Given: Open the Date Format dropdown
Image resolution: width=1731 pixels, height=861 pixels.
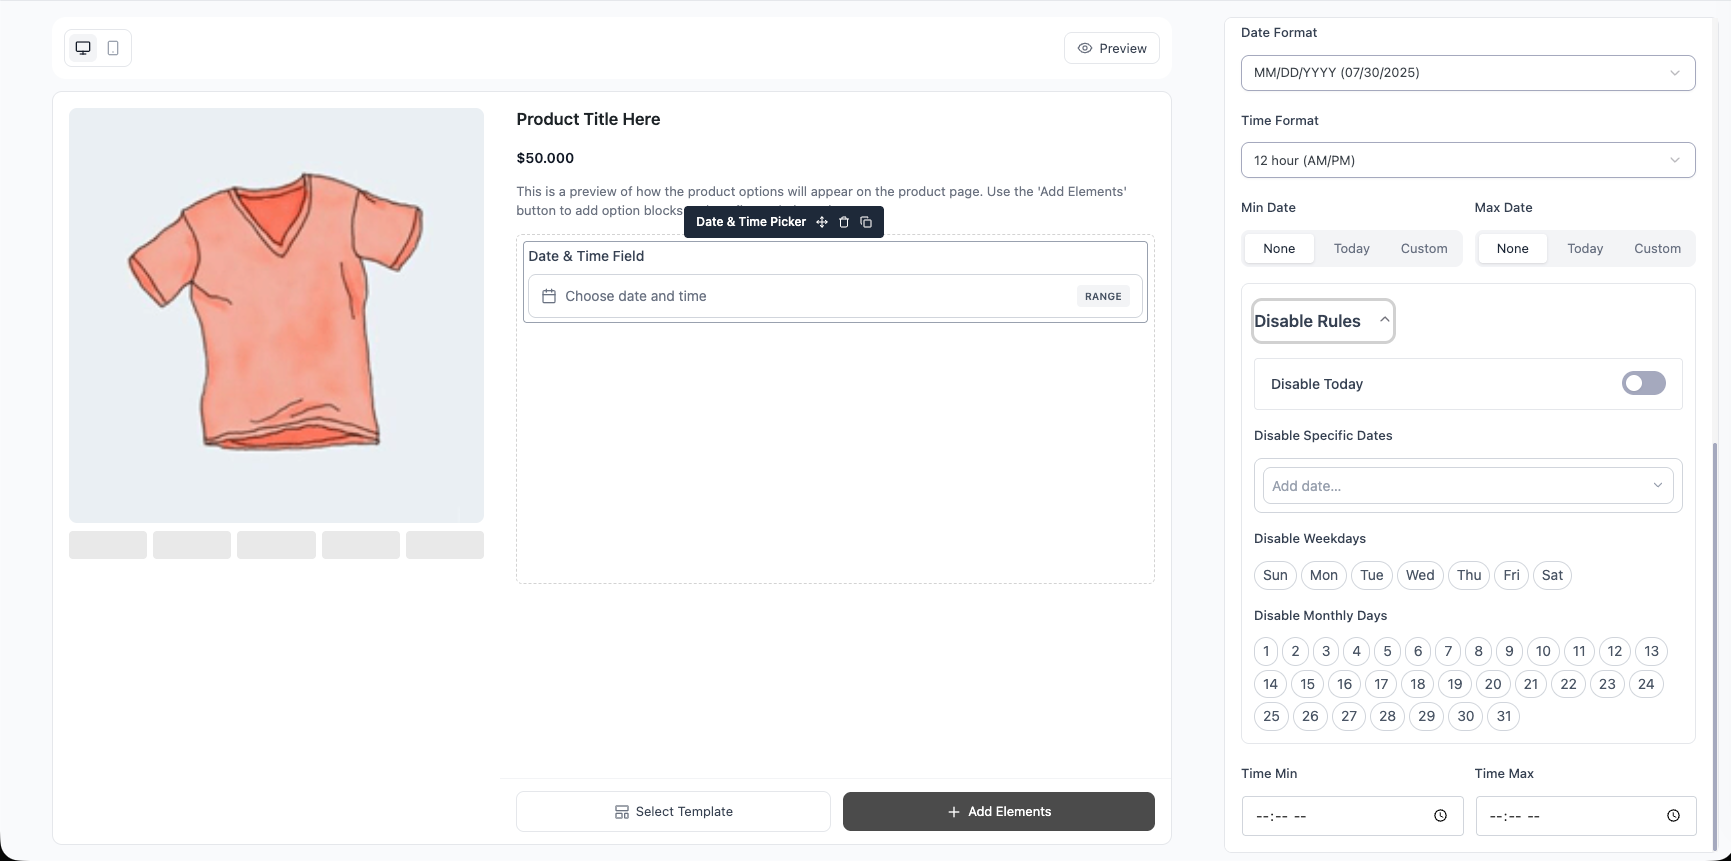Looking at the screenshot, I should click(x=1468, y=72).
